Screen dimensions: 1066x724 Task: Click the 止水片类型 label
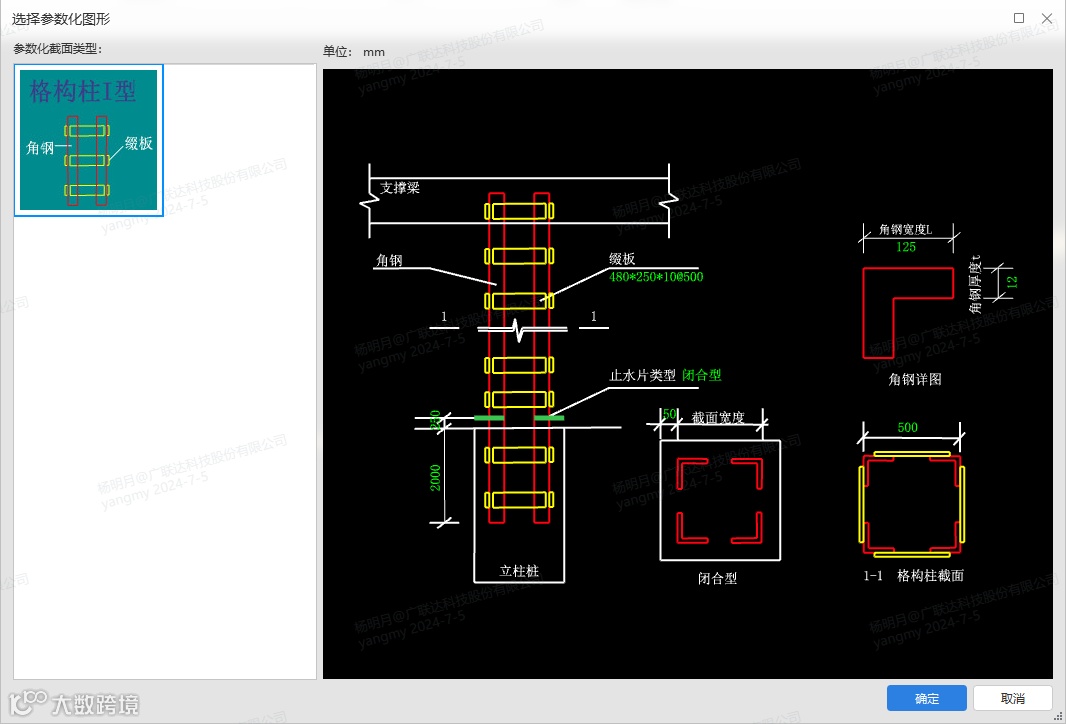click(642, 375)
